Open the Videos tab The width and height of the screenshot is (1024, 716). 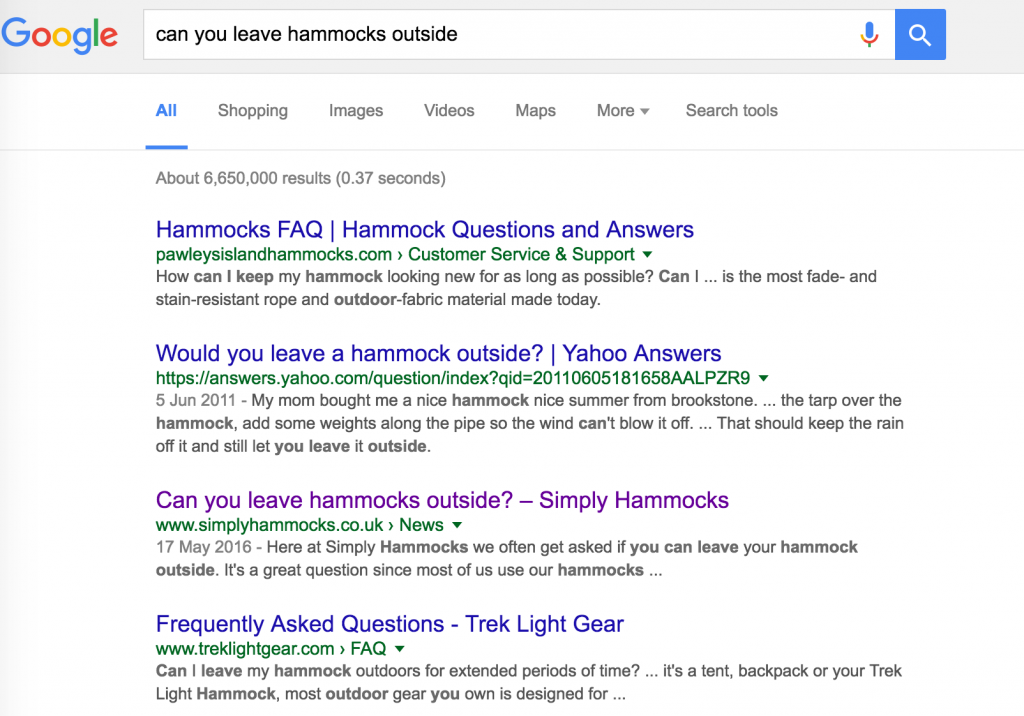coord(449,111)
